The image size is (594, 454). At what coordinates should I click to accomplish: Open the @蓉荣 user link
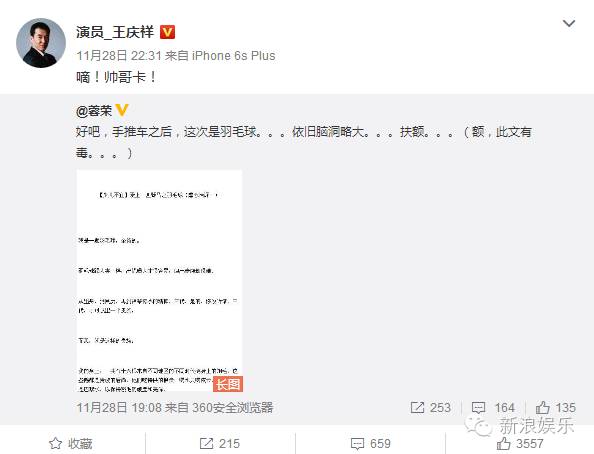[x=94, y=111]
